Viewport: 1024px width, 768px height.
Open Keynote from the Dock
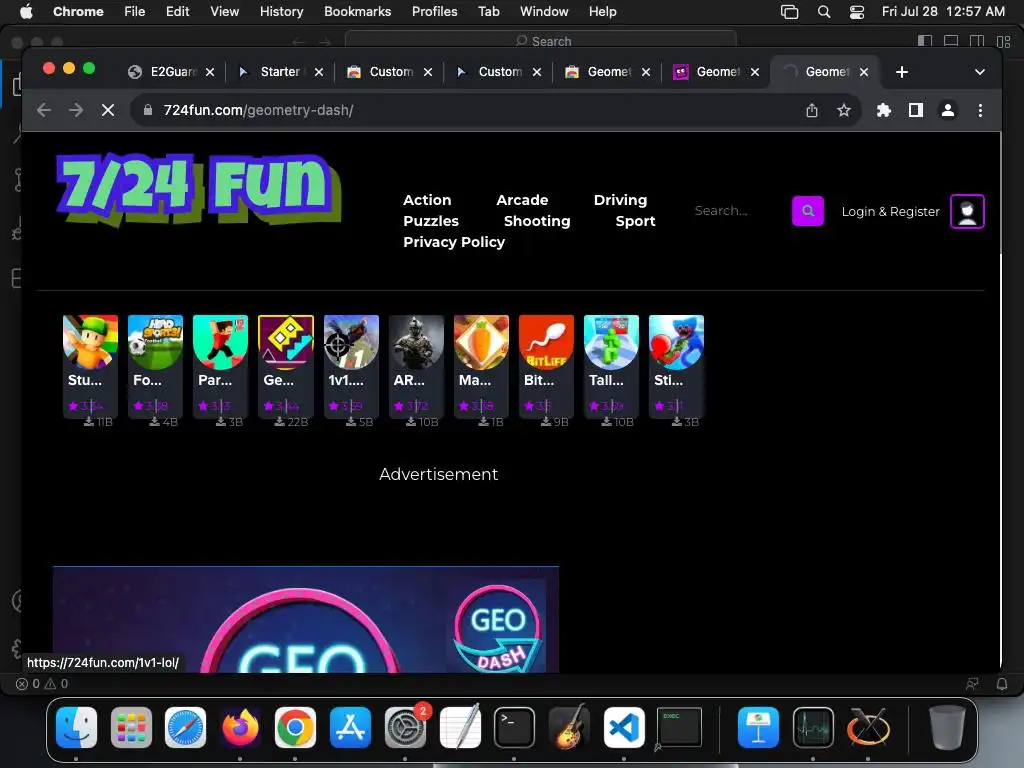click(758, 727)
